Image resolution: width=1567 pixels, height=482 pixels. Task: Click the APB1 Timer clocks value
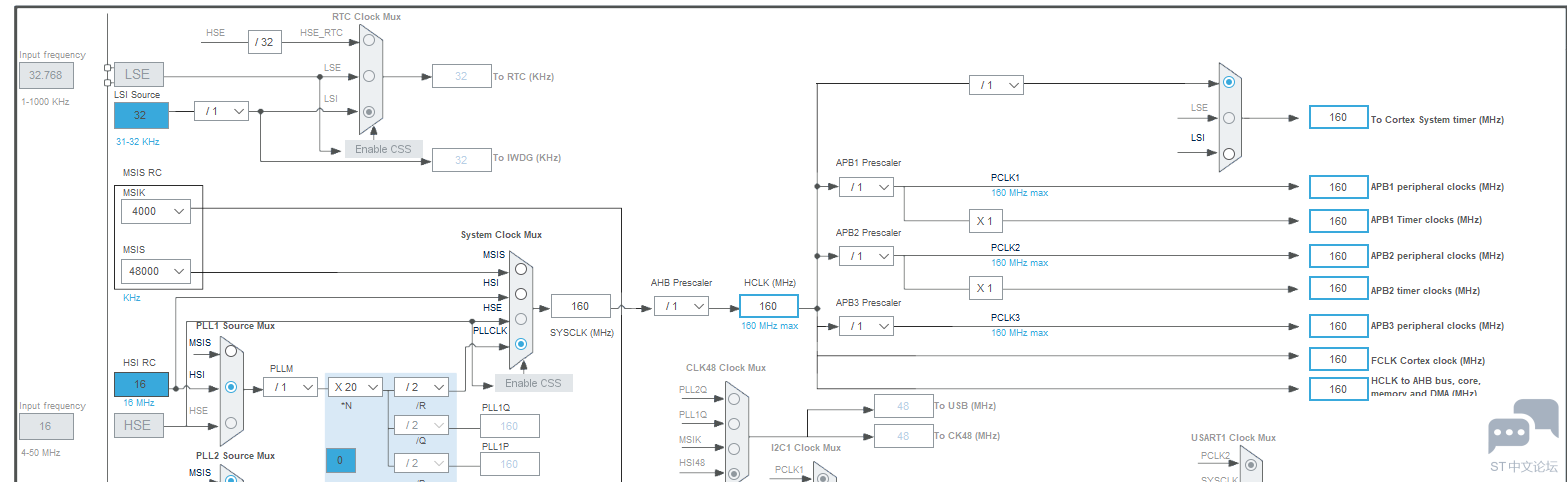[x=1339, y=220]
